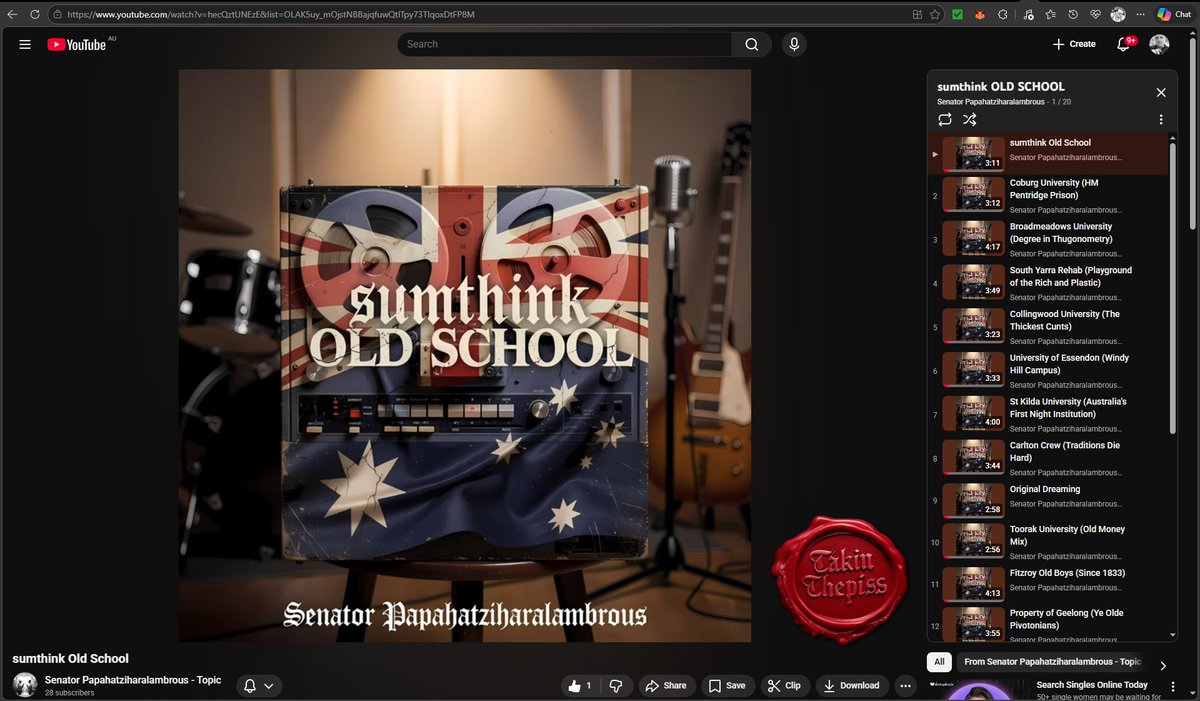Image resolution: width=1200 pixels, height=701 pixels.
Task: Select From Senator Papahatziharalambrous - Topic chip
Action: (1052, 662)
